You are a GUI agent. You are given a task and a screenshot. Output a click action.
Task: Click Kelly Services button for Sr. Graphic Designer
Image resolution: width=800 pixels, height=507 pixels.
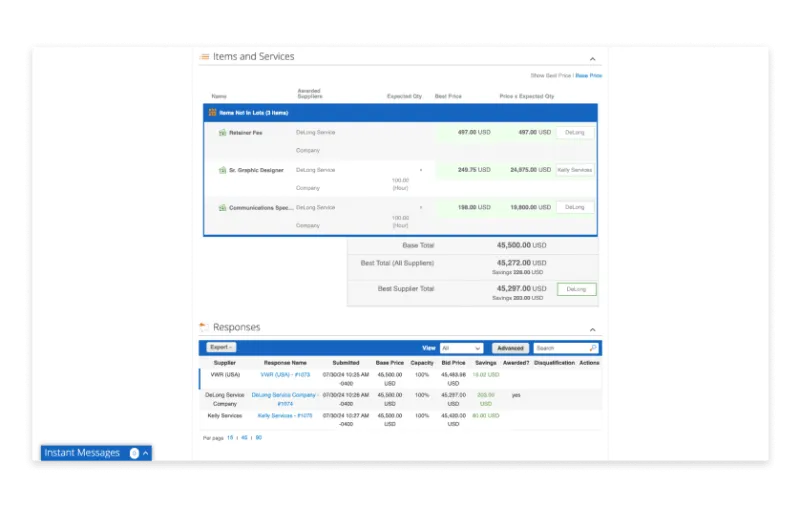574,170
